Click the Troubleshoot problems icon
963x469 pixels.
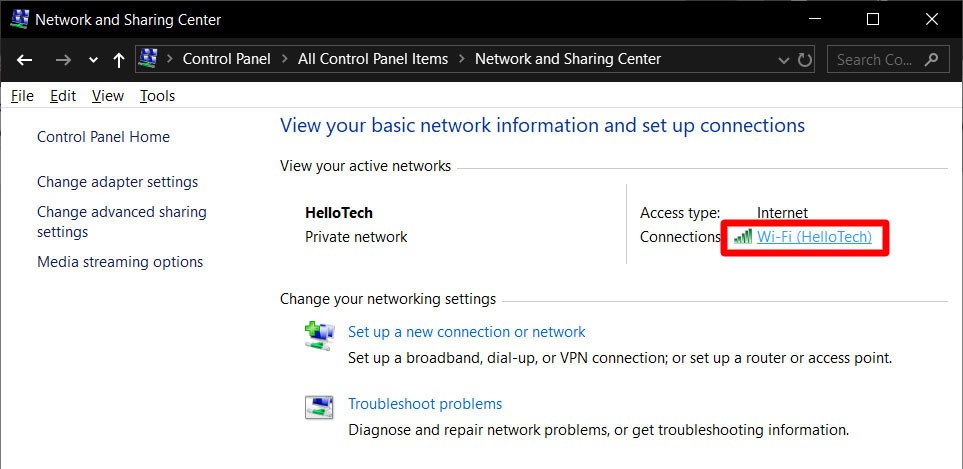[x=319, y=407]
